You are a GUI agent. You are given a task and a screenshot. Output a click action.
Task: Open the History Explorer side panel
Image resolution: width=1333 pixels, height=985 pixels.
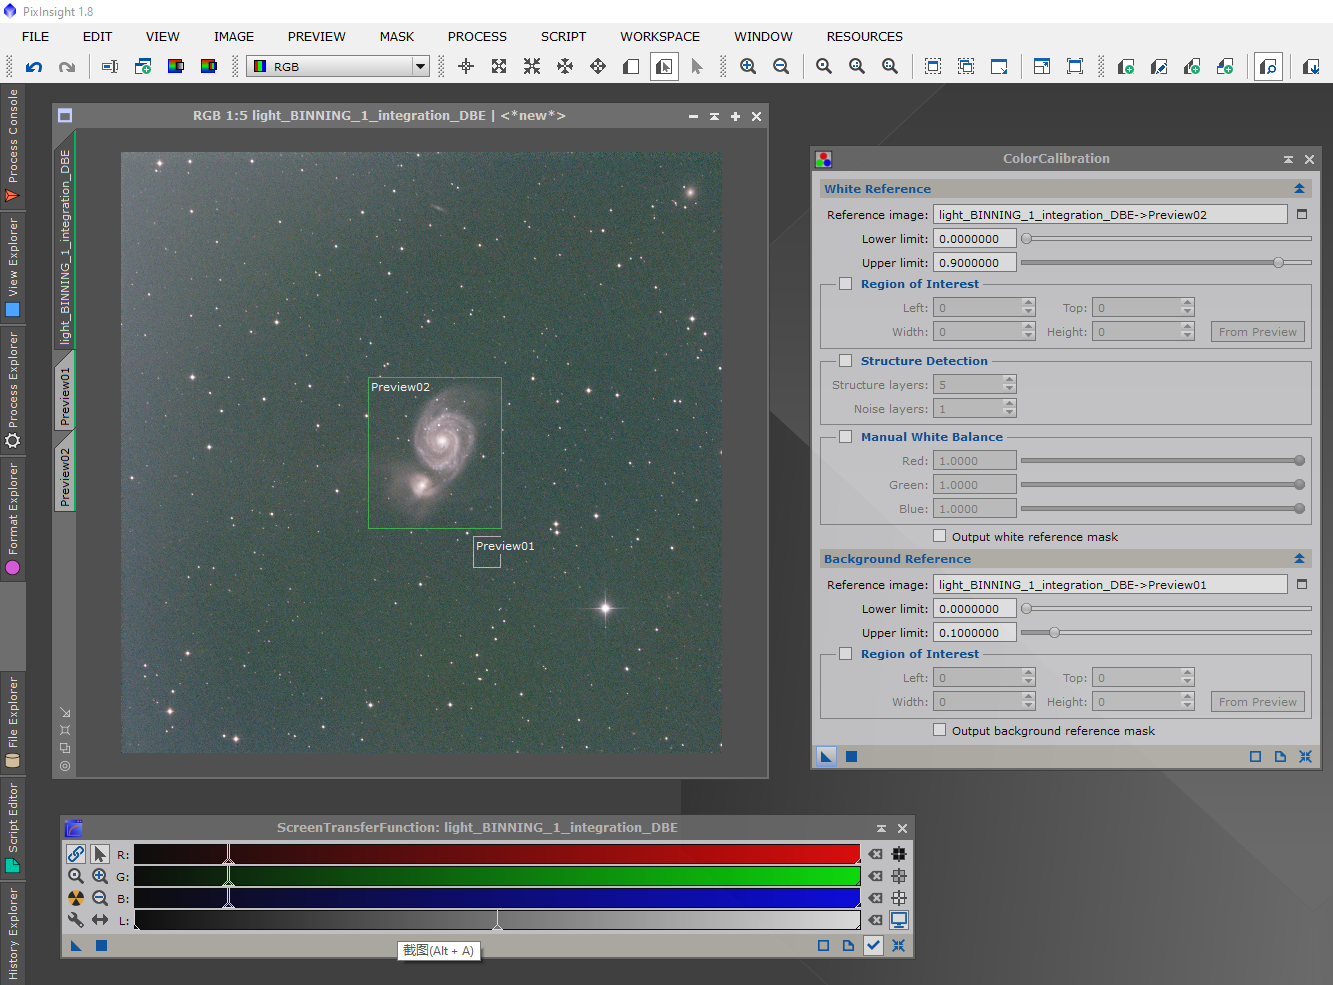[12, 932]
